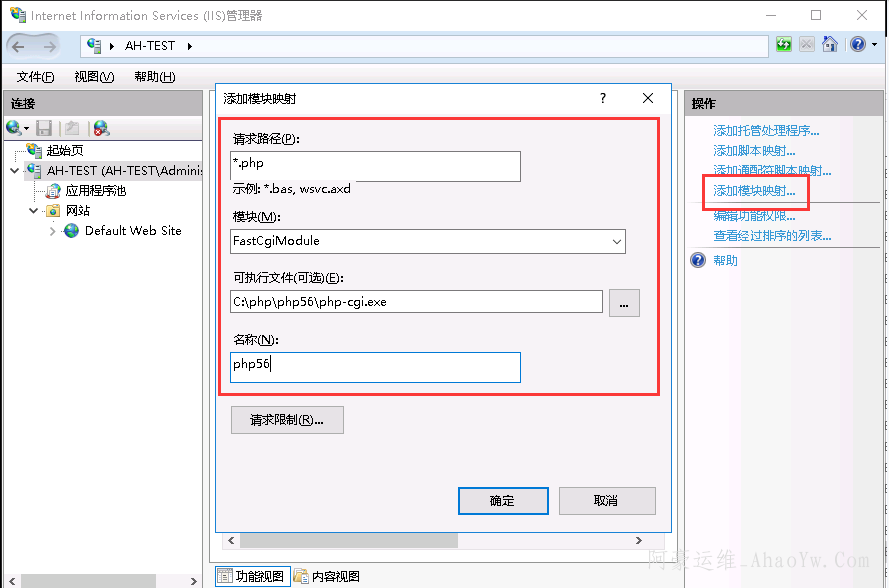Click the create new connection globe icon
The image size is (889, 588).
pos(14,128)
